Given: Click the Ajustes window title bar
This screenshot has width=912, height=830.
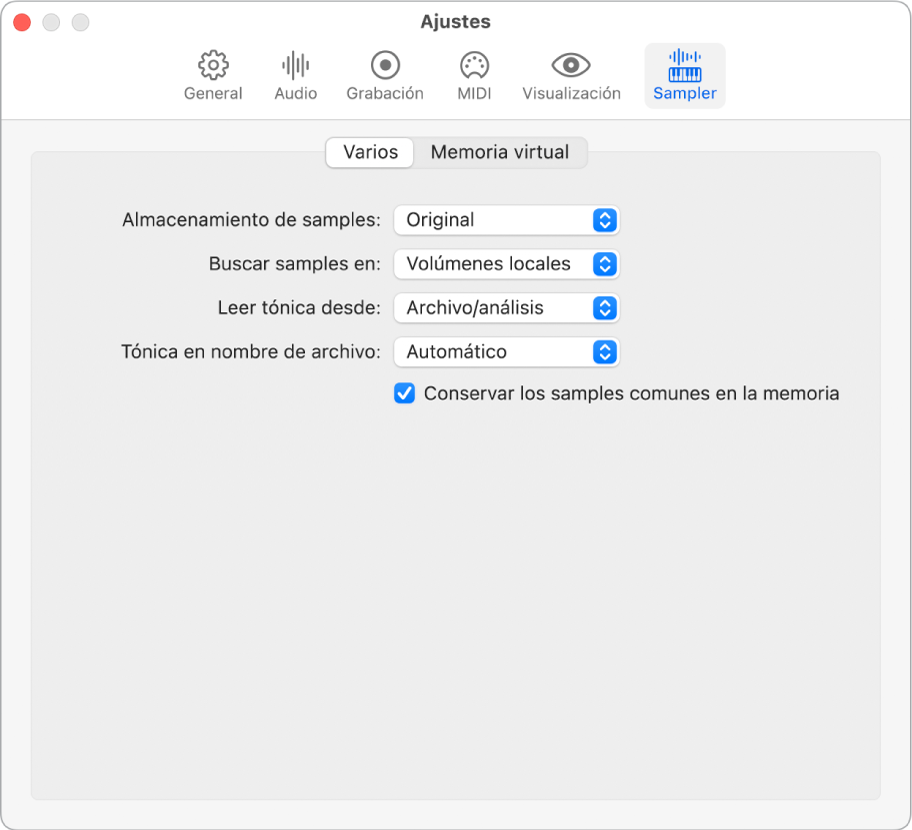Looking at the screenshot, I should coord(456,21).
